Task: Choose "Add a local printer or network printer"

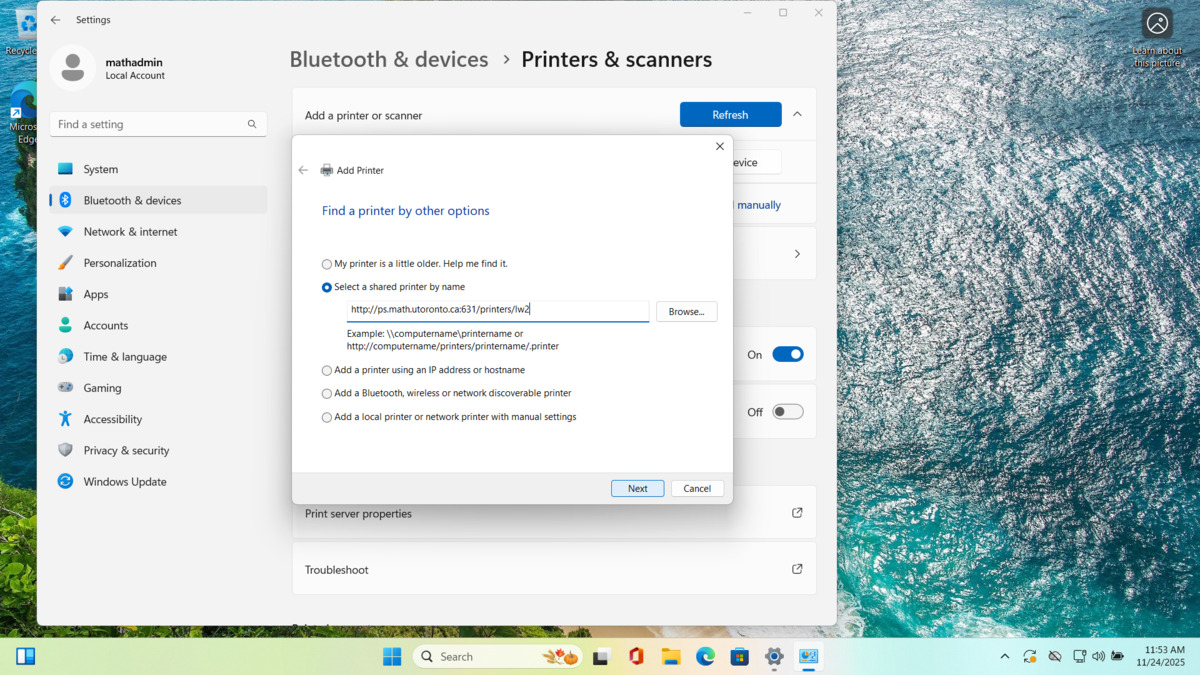Action: (327, 417)
